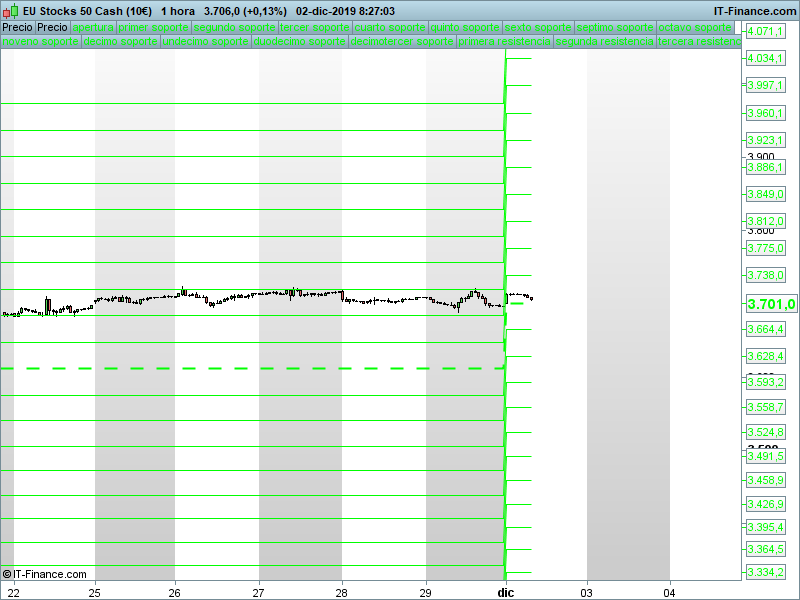The width and height of the screenshot is (800, 600).
Task: Click the 'primer soporte' indicator label
Action: (x=153, y=28)
